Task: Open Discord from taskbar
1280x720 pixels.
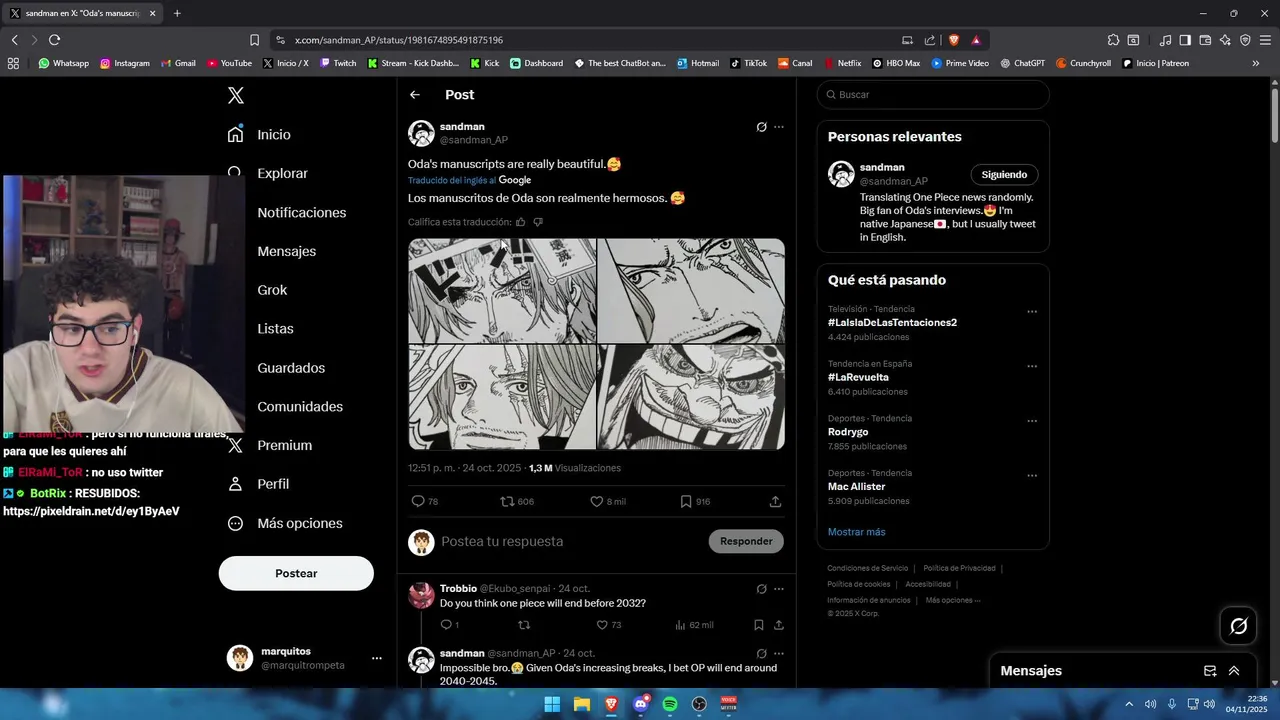Action: [641, 704]
